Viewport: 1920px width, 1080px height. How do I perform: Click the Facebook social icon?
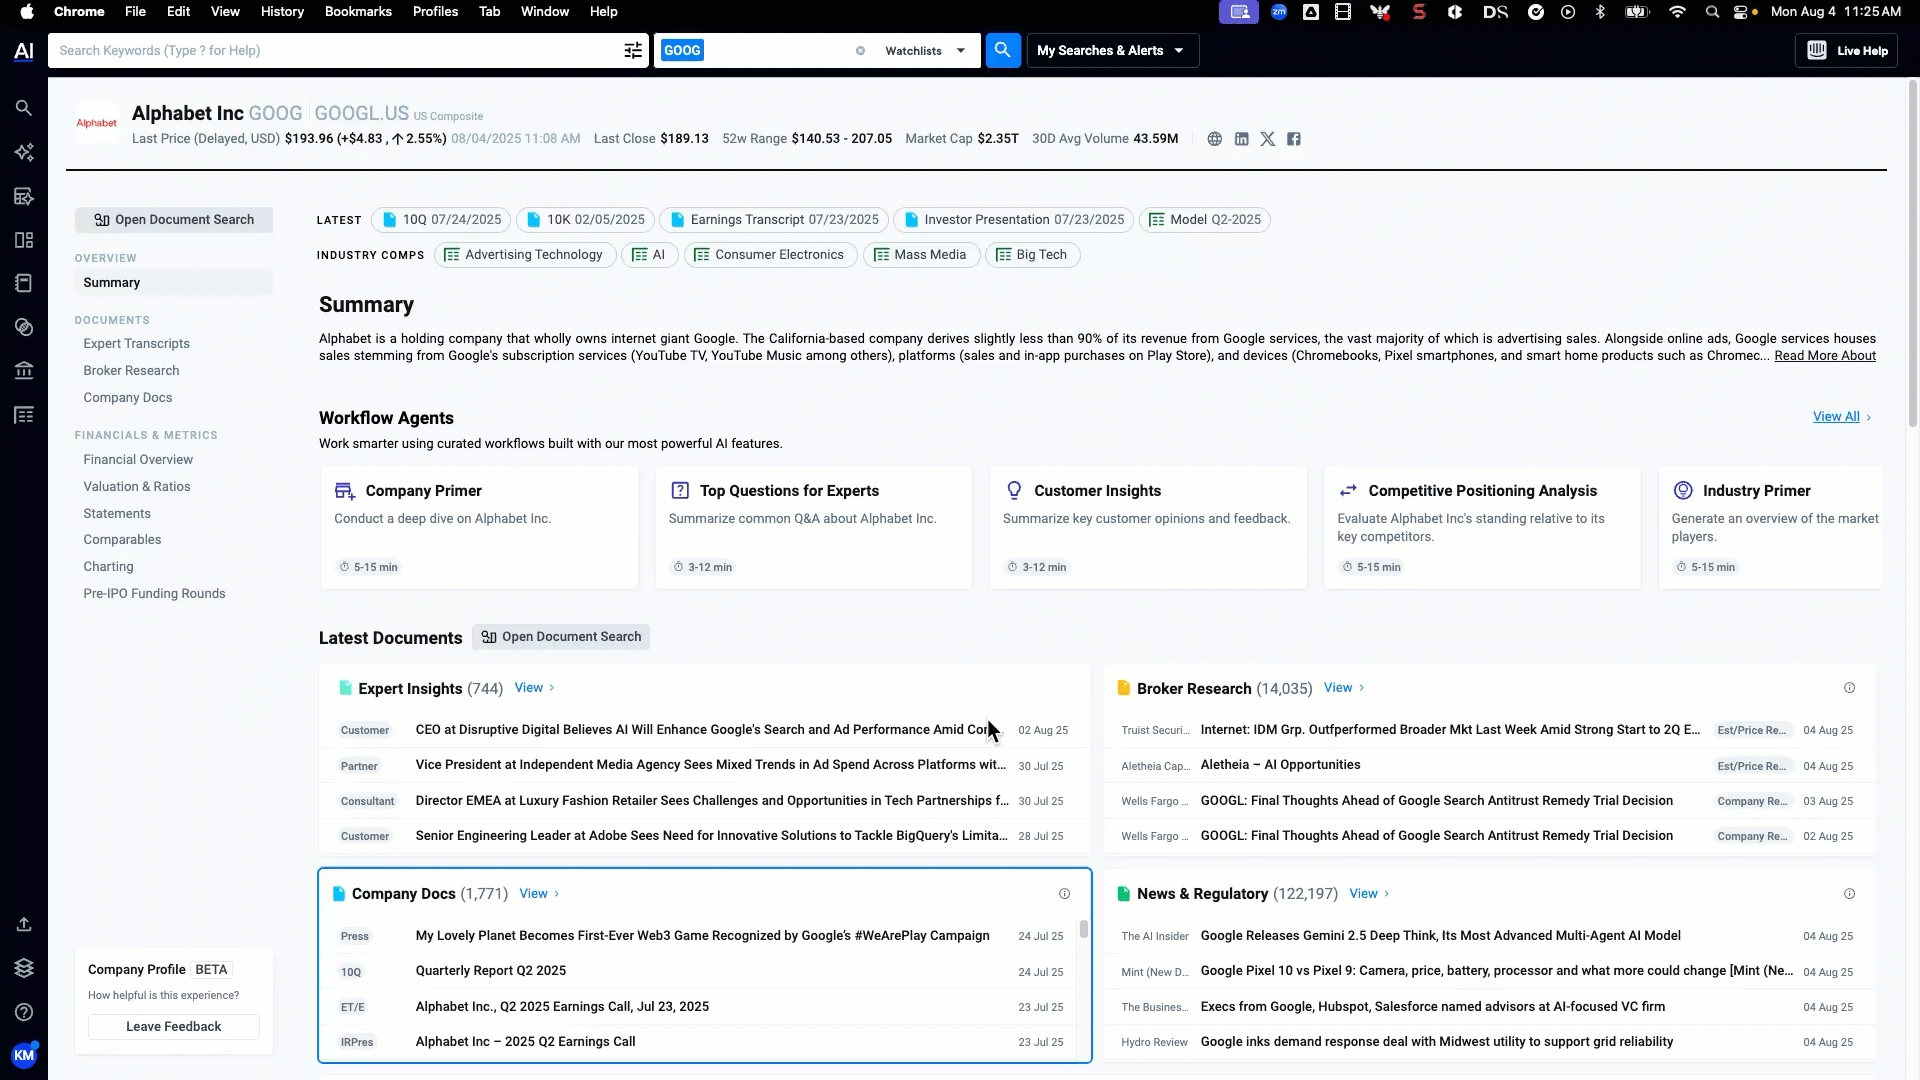1294,139
